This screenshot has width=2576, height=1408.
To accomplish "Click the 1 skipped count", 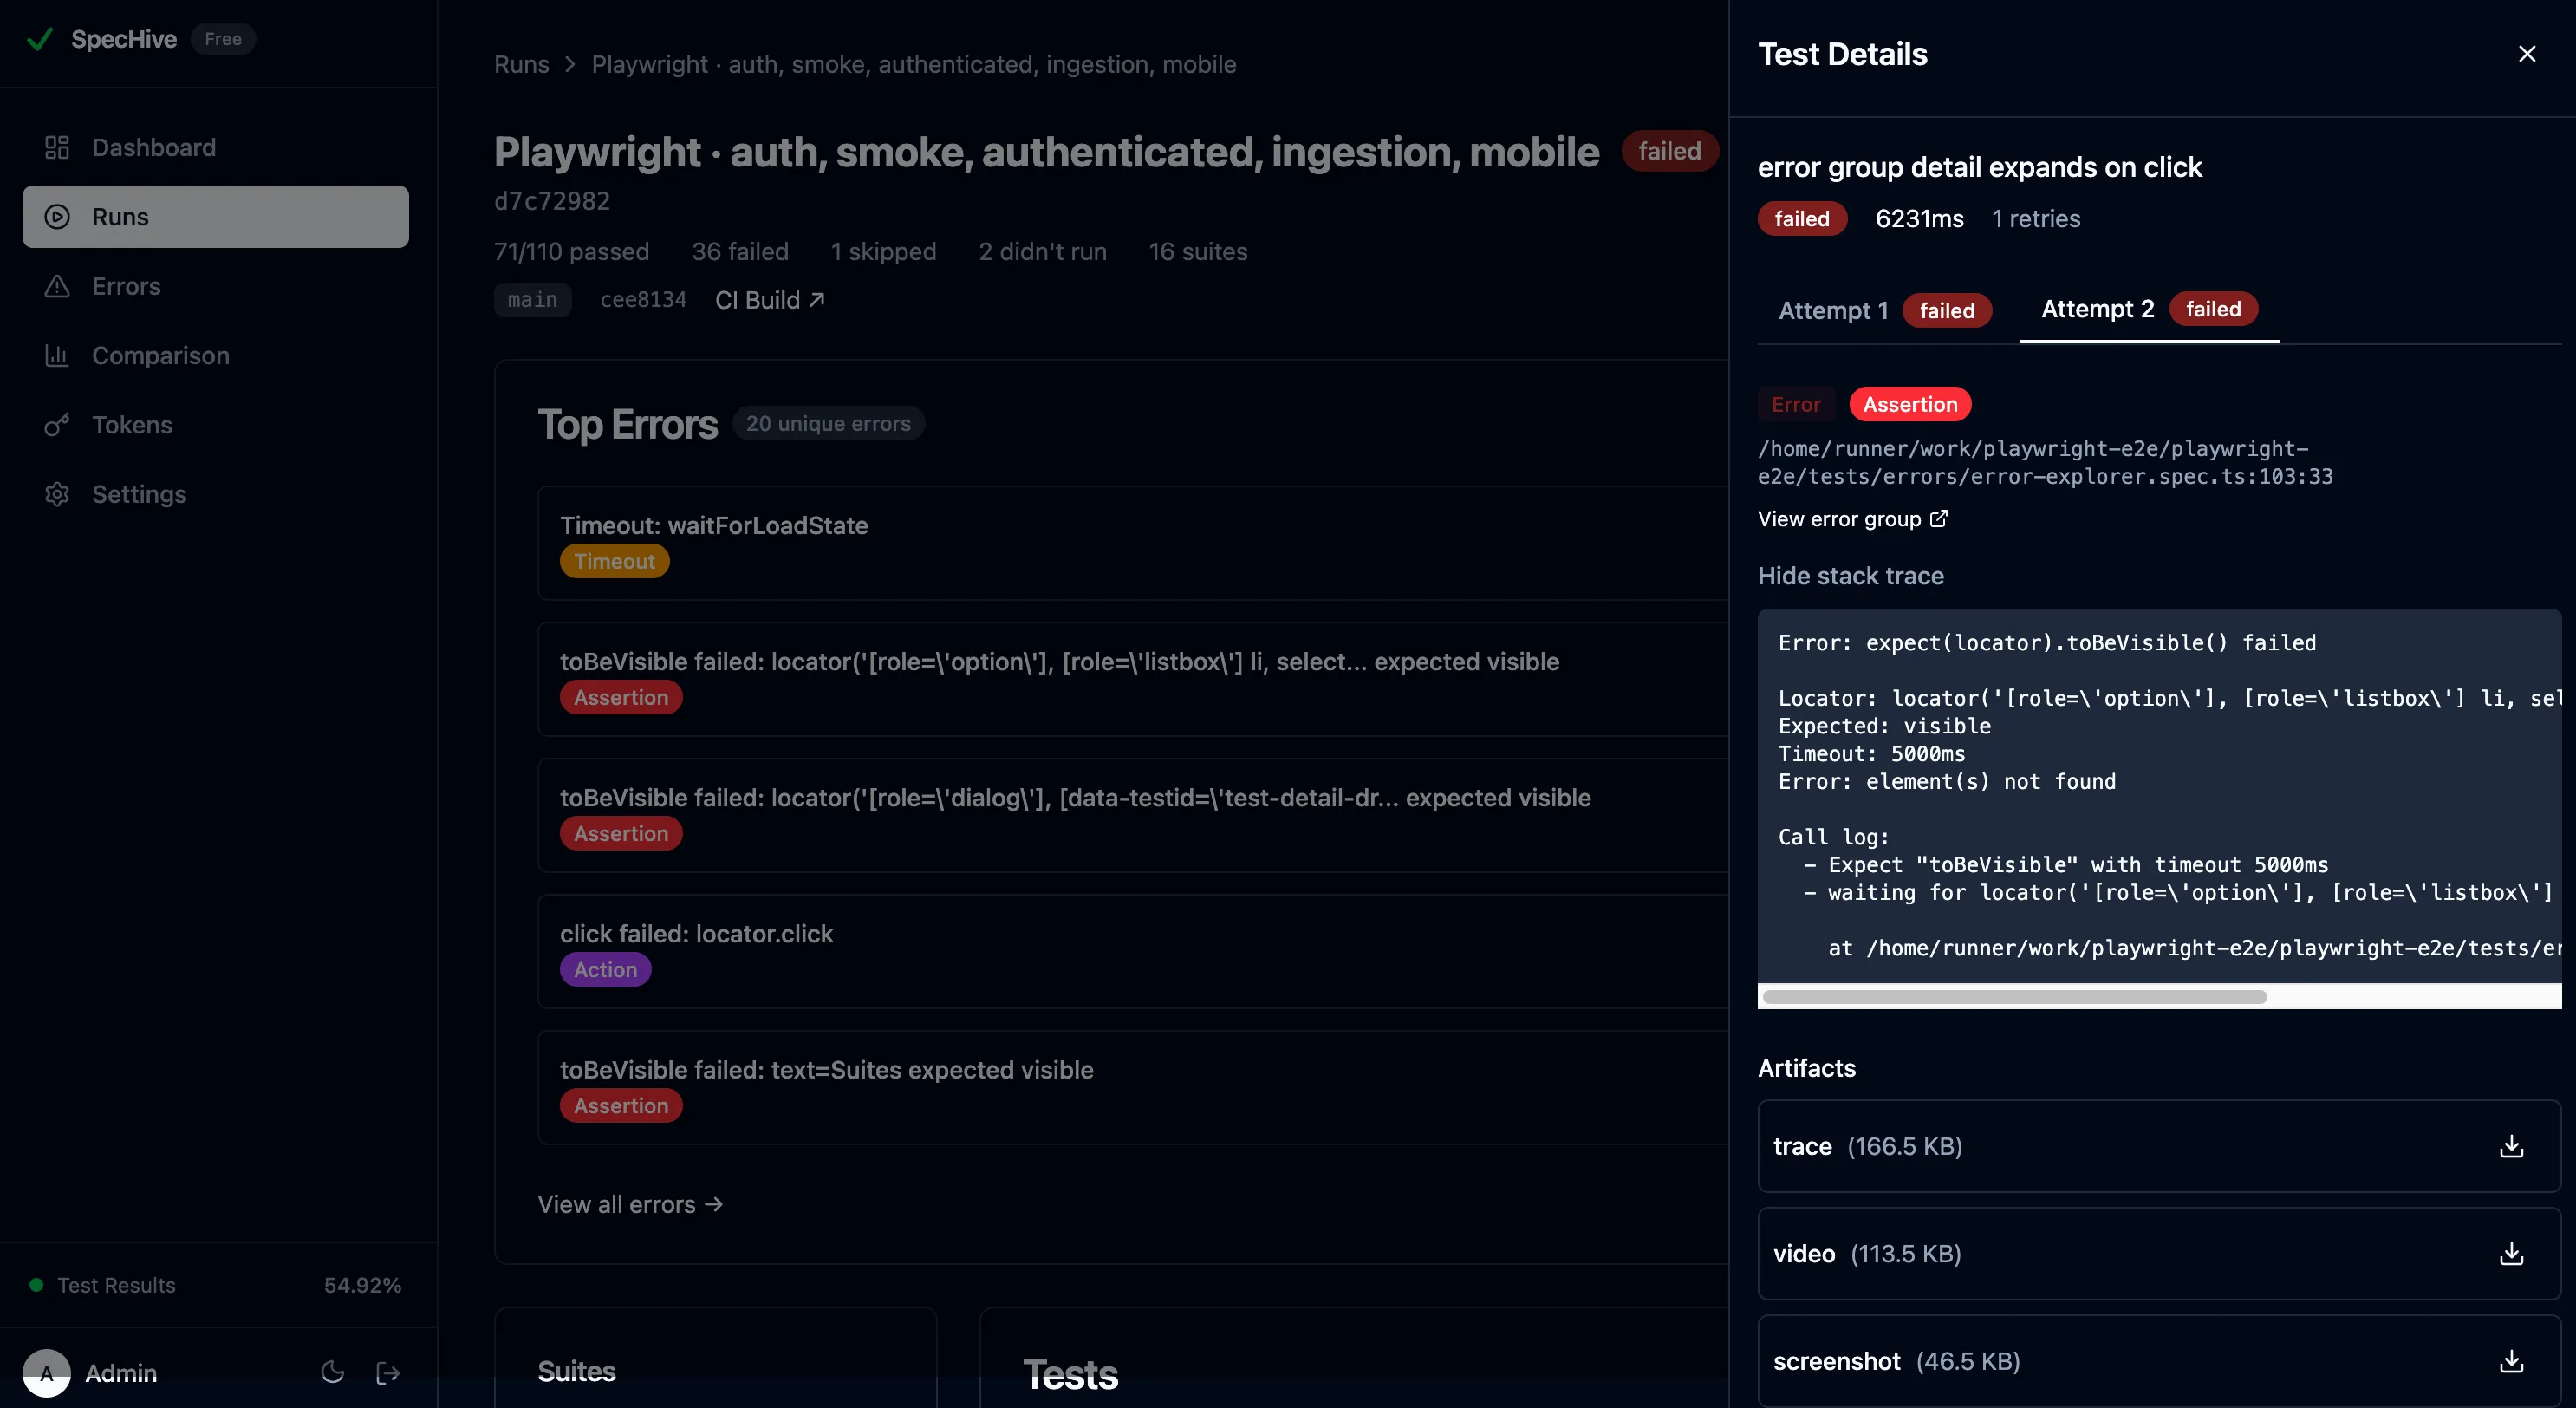I will click(883, 251).
